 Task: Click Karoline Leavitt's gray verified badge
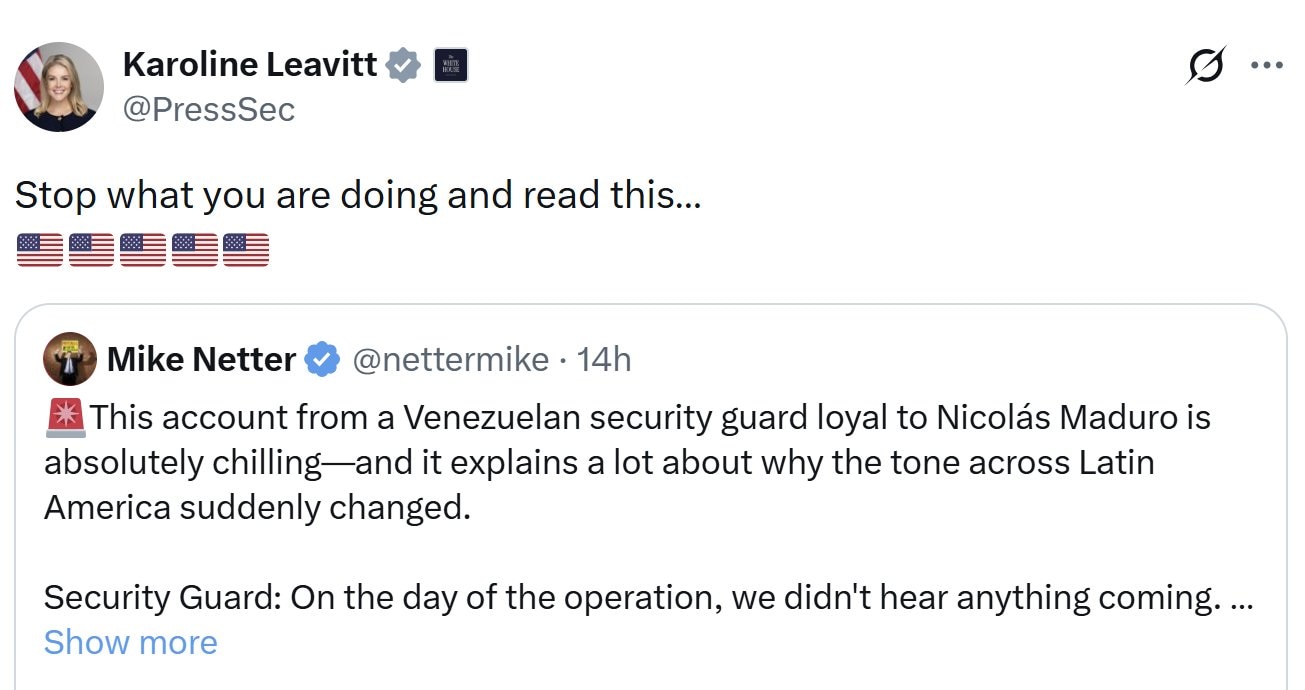[404, 65]
